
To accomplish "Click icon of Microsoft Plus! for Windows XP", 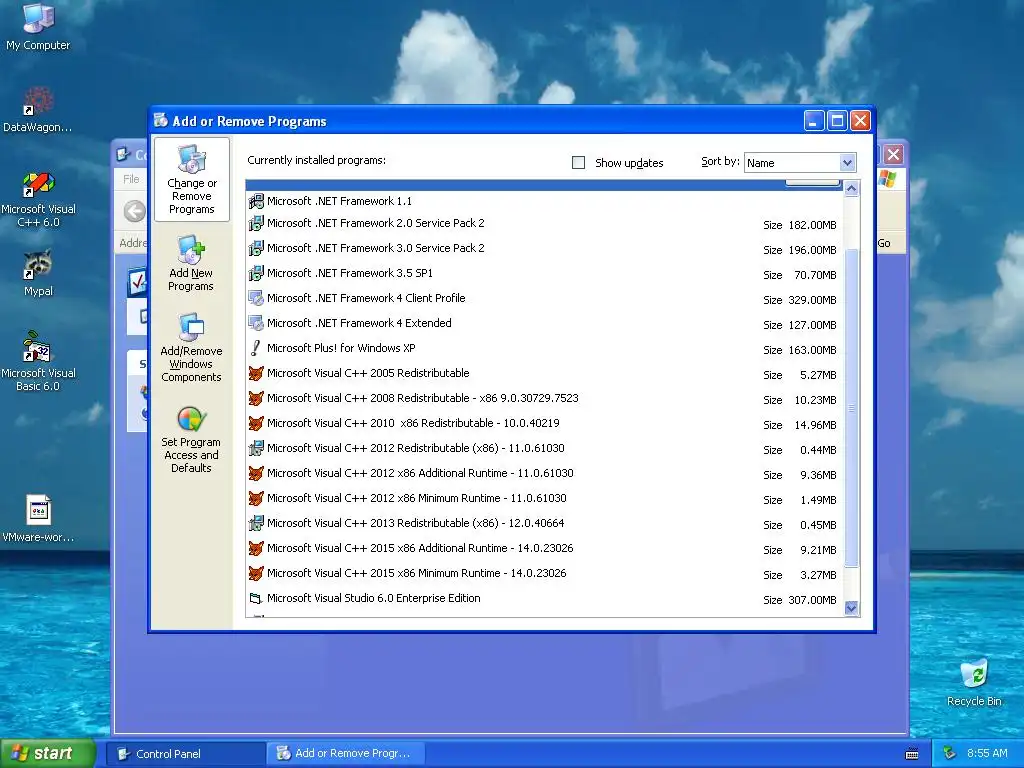I will click(x=256, y=348).
